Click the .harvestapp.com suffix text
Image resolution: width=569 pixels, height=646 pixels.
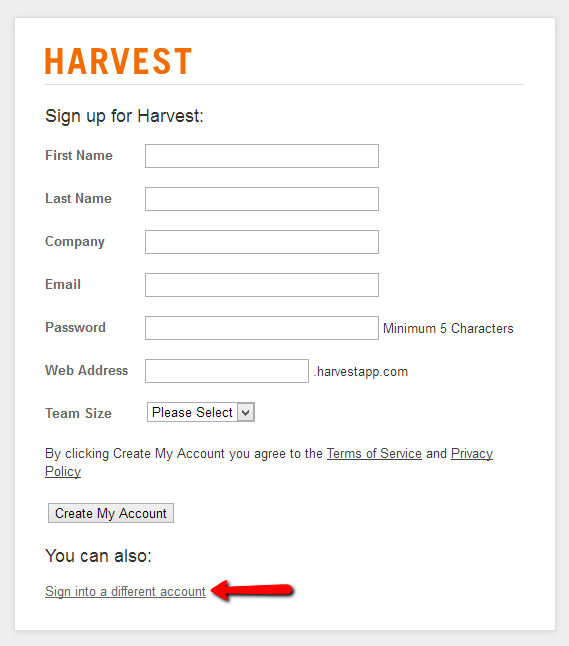(x=361, y=372)
